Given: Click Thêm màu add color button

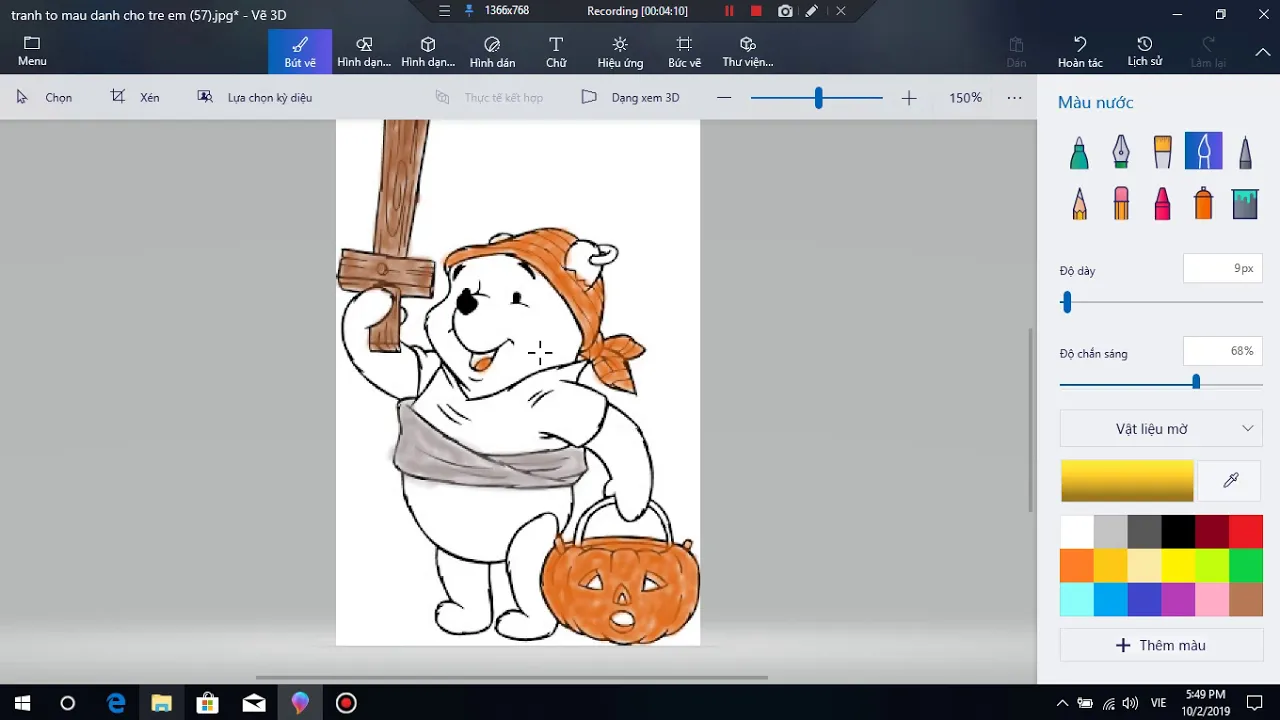Looking at the screenshot, I should 1161,645.
